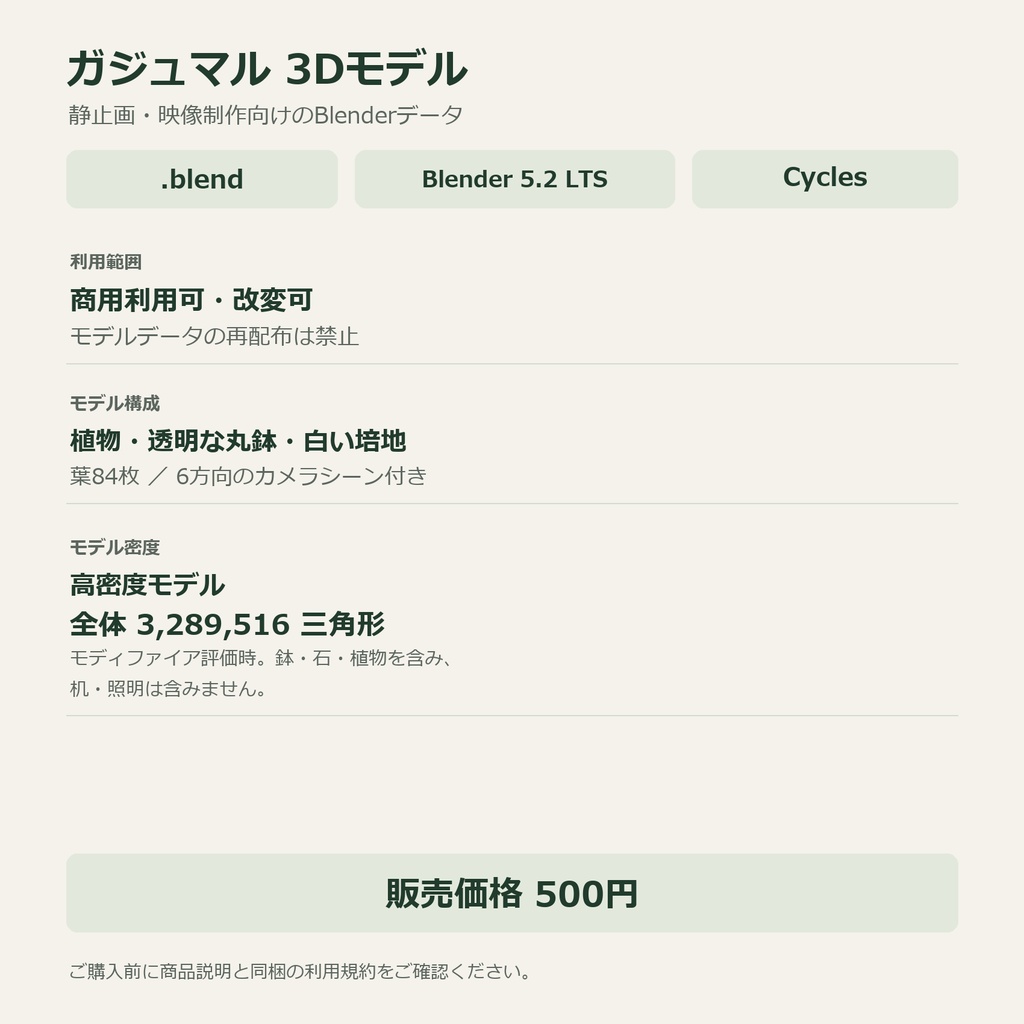This screenshot has height=1024, width=1024.
Task: Click the ご購入前に purchase notice text
Action: (x=300, y=971)
